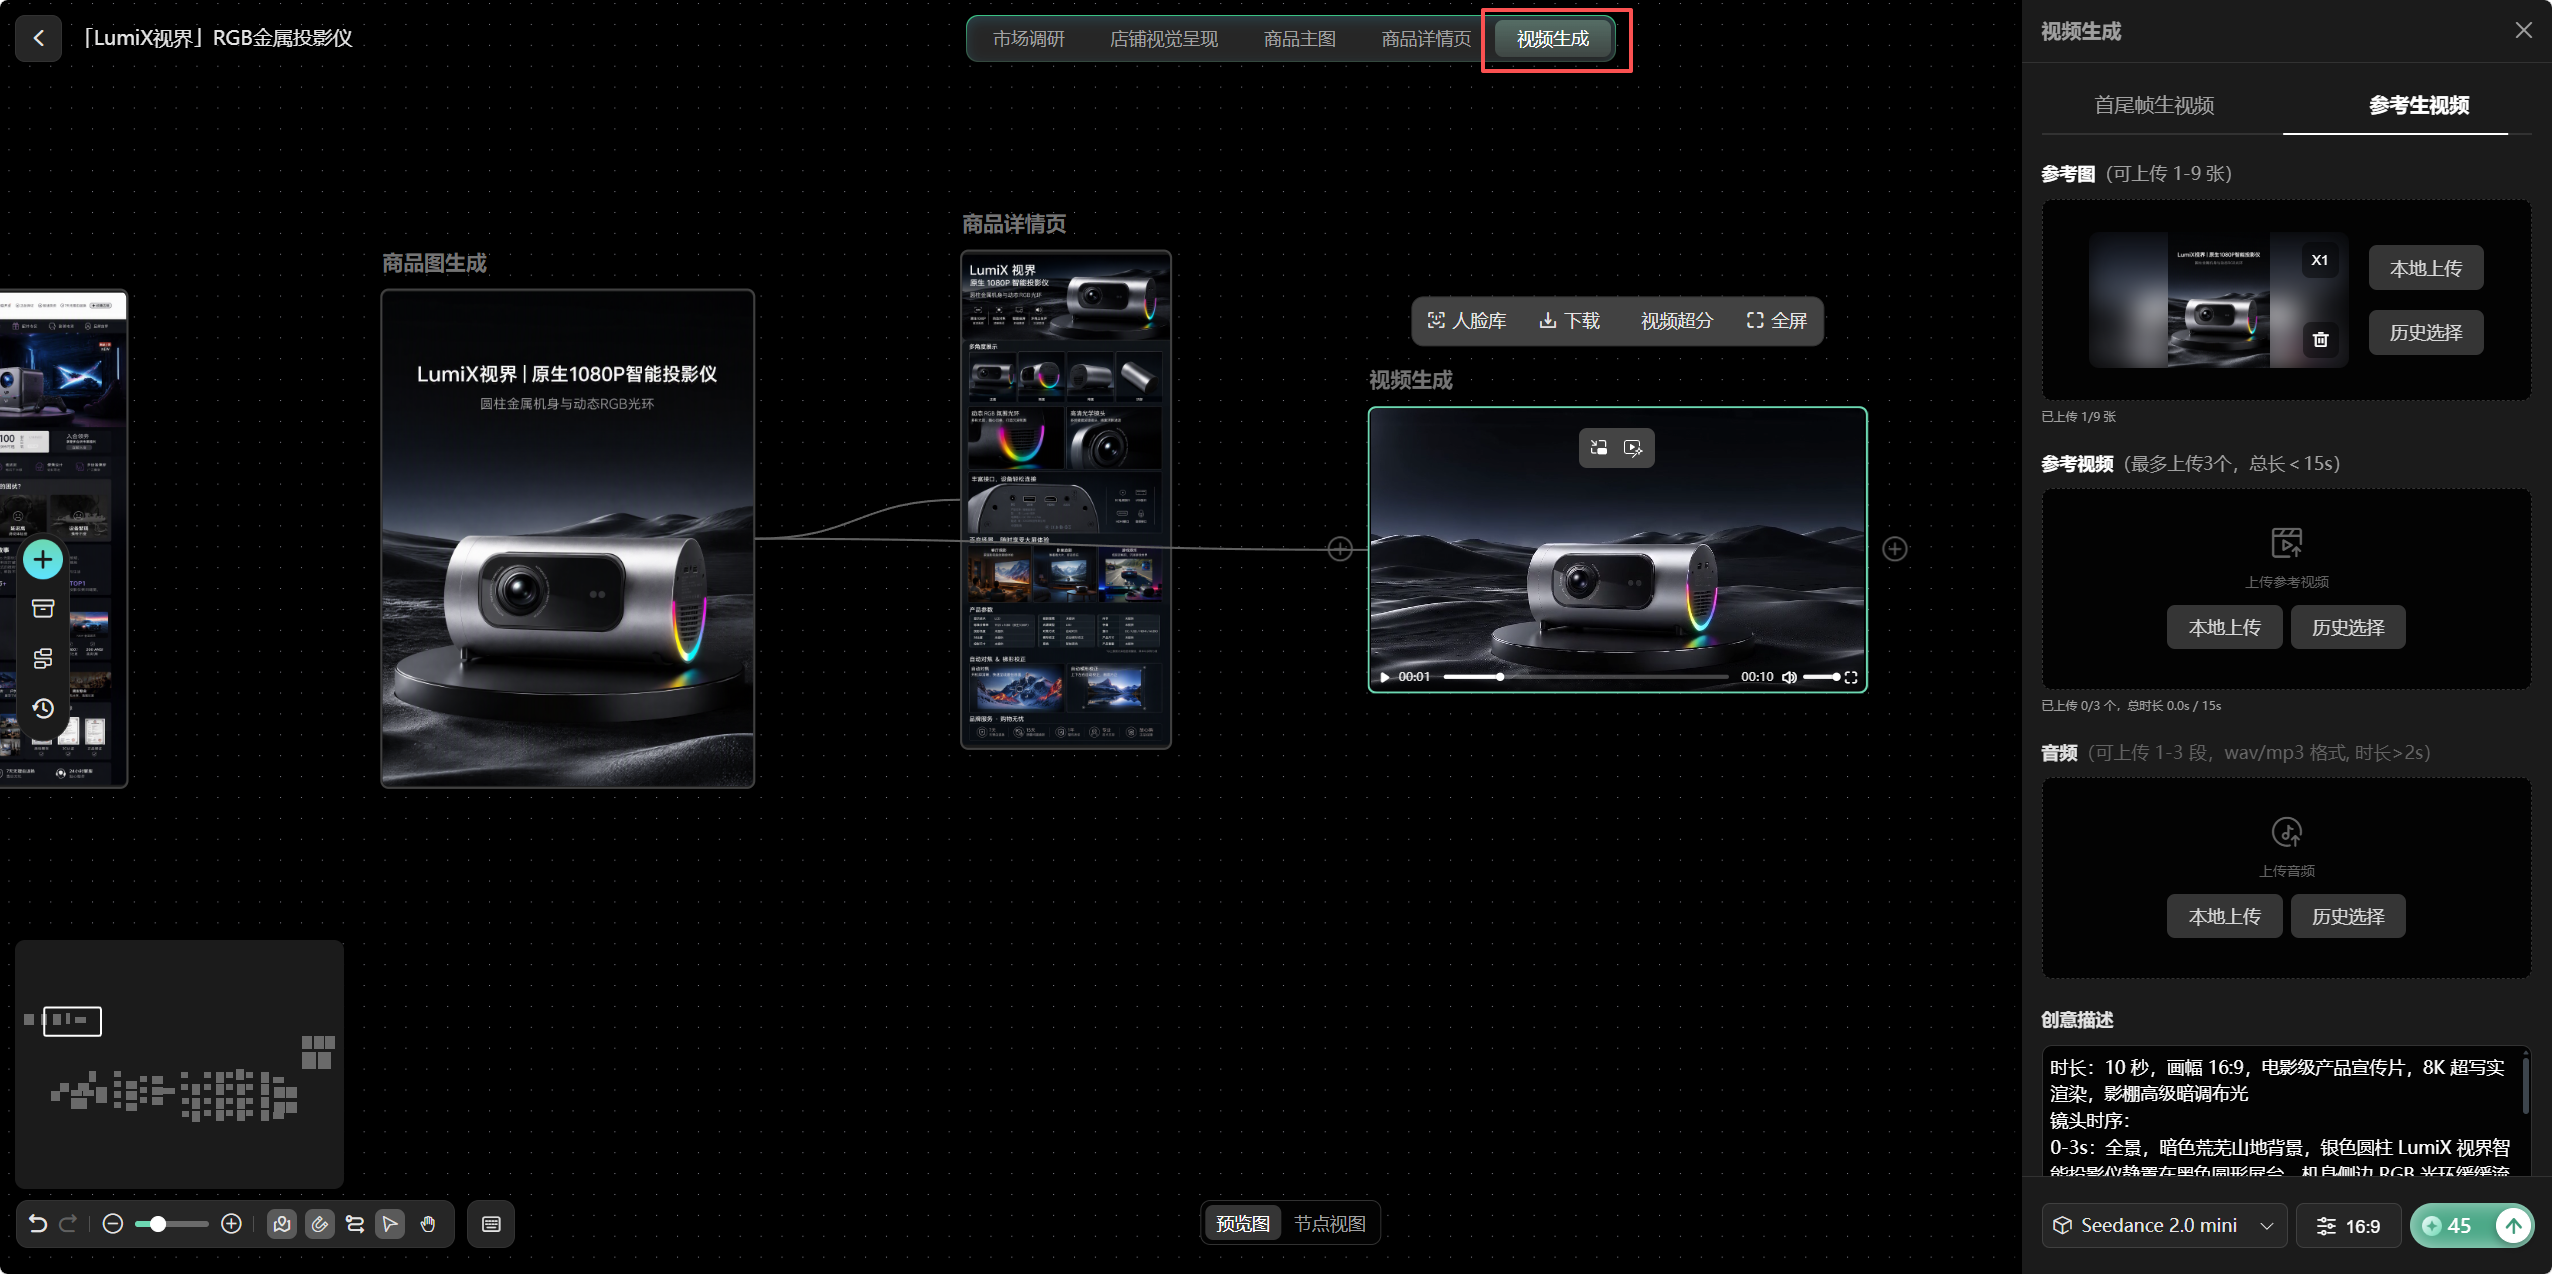Switch to the 市场调研 tab
The image size is (2552, 1274).
pos(1028,39)
